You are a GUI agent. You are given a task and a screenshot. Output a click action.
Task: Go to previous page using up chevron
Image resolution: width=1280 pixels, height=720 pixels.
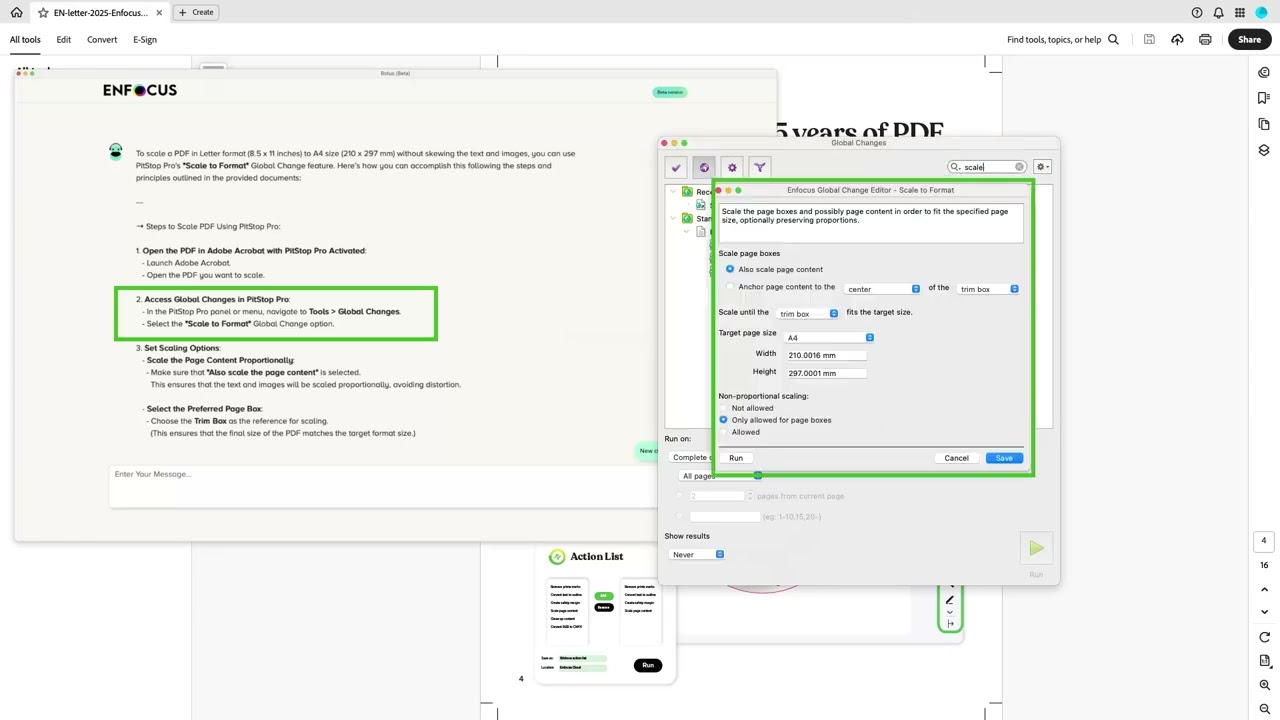pyautogui.click(x=1264, y=590)
